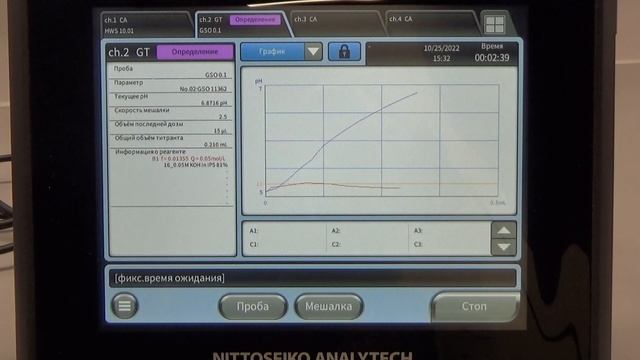Select the Параметр No.02 GSO row
Image resolution: width=640 pixels, height=360 pixels.
171,85
